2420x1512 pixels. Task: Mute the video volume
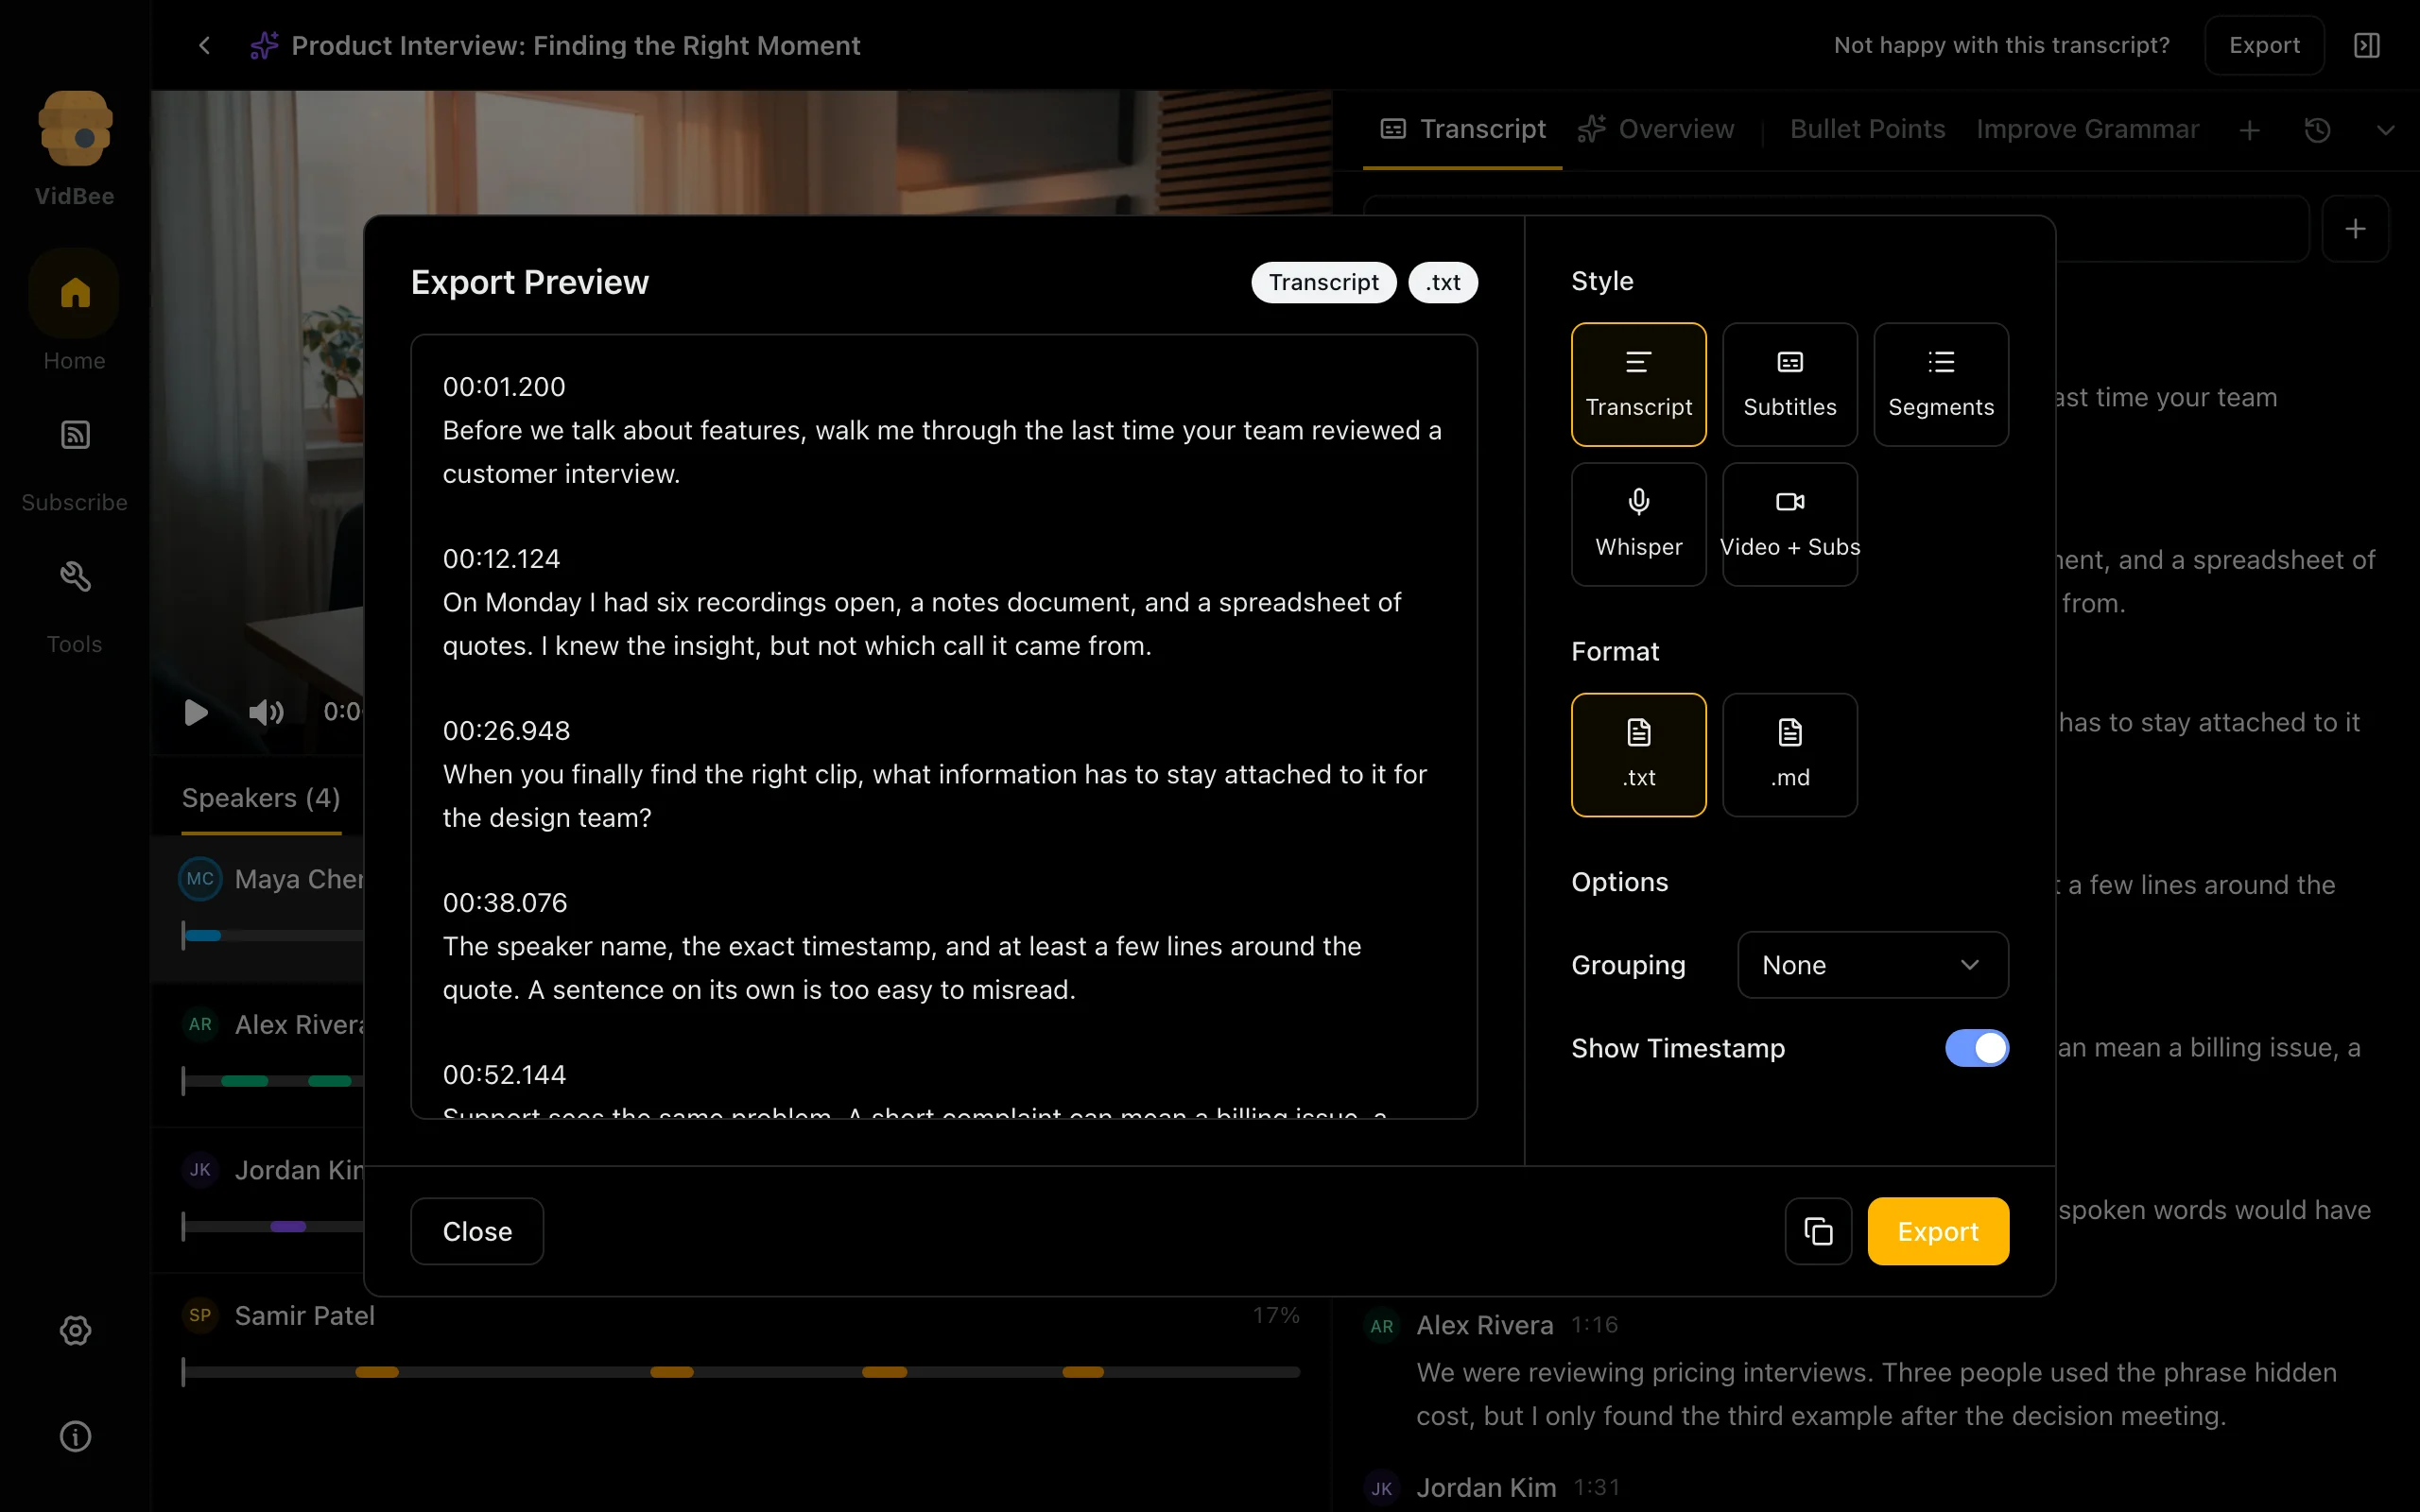tap(266, 712)
